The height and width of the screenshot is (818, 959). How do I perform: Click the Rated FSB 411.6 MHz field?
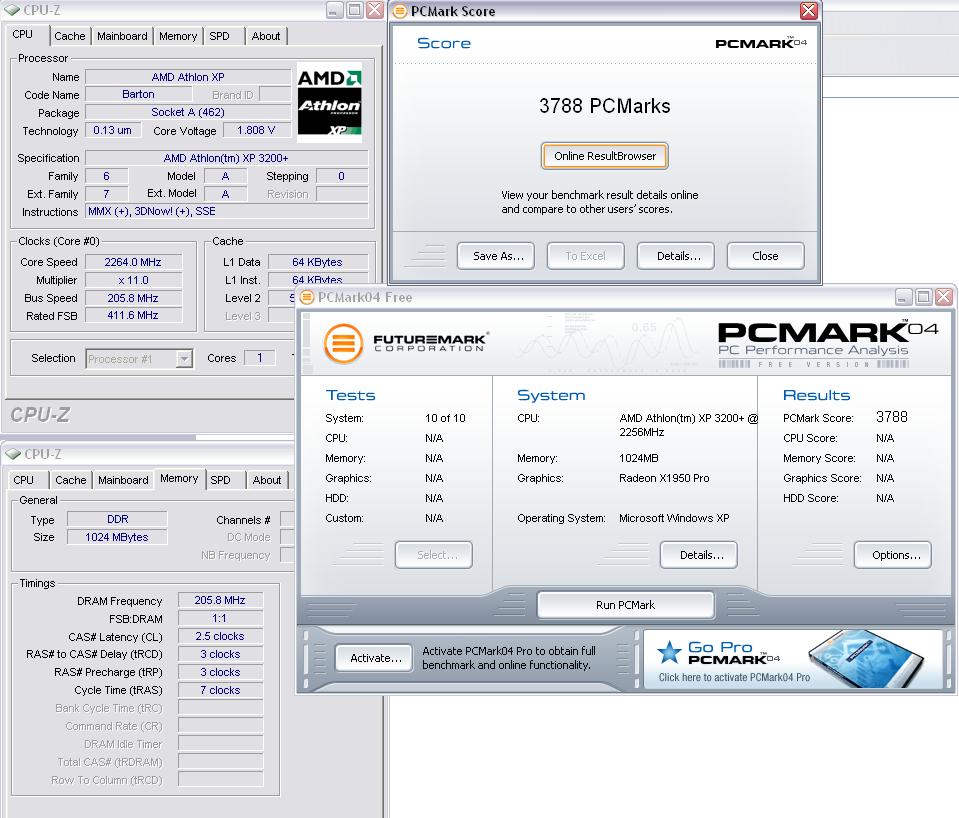(133, 316)
